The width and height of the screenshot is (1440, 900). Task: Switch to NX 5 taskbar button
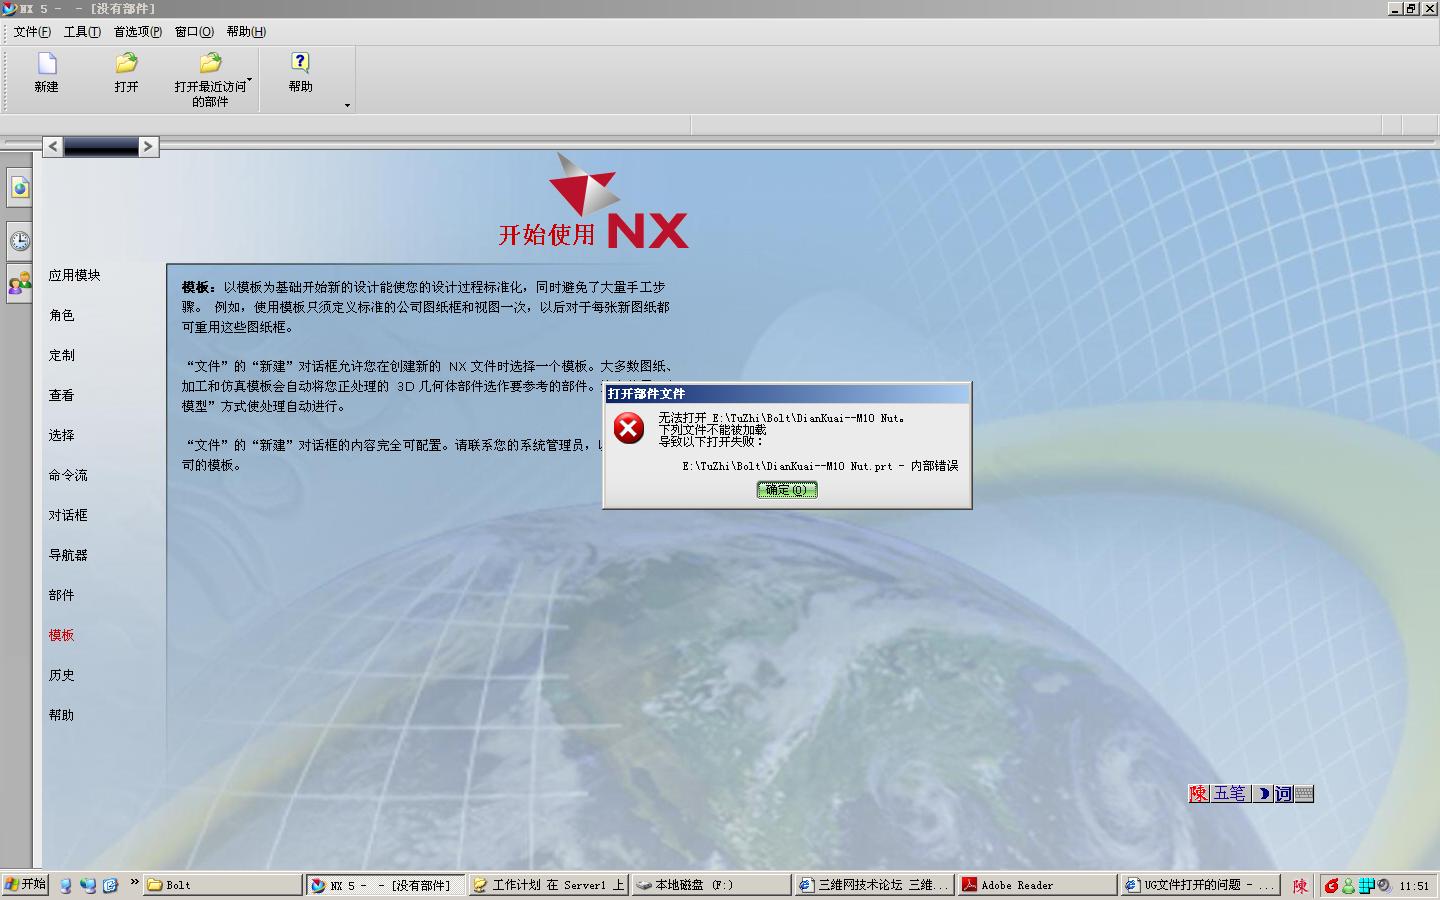point(385,885)
